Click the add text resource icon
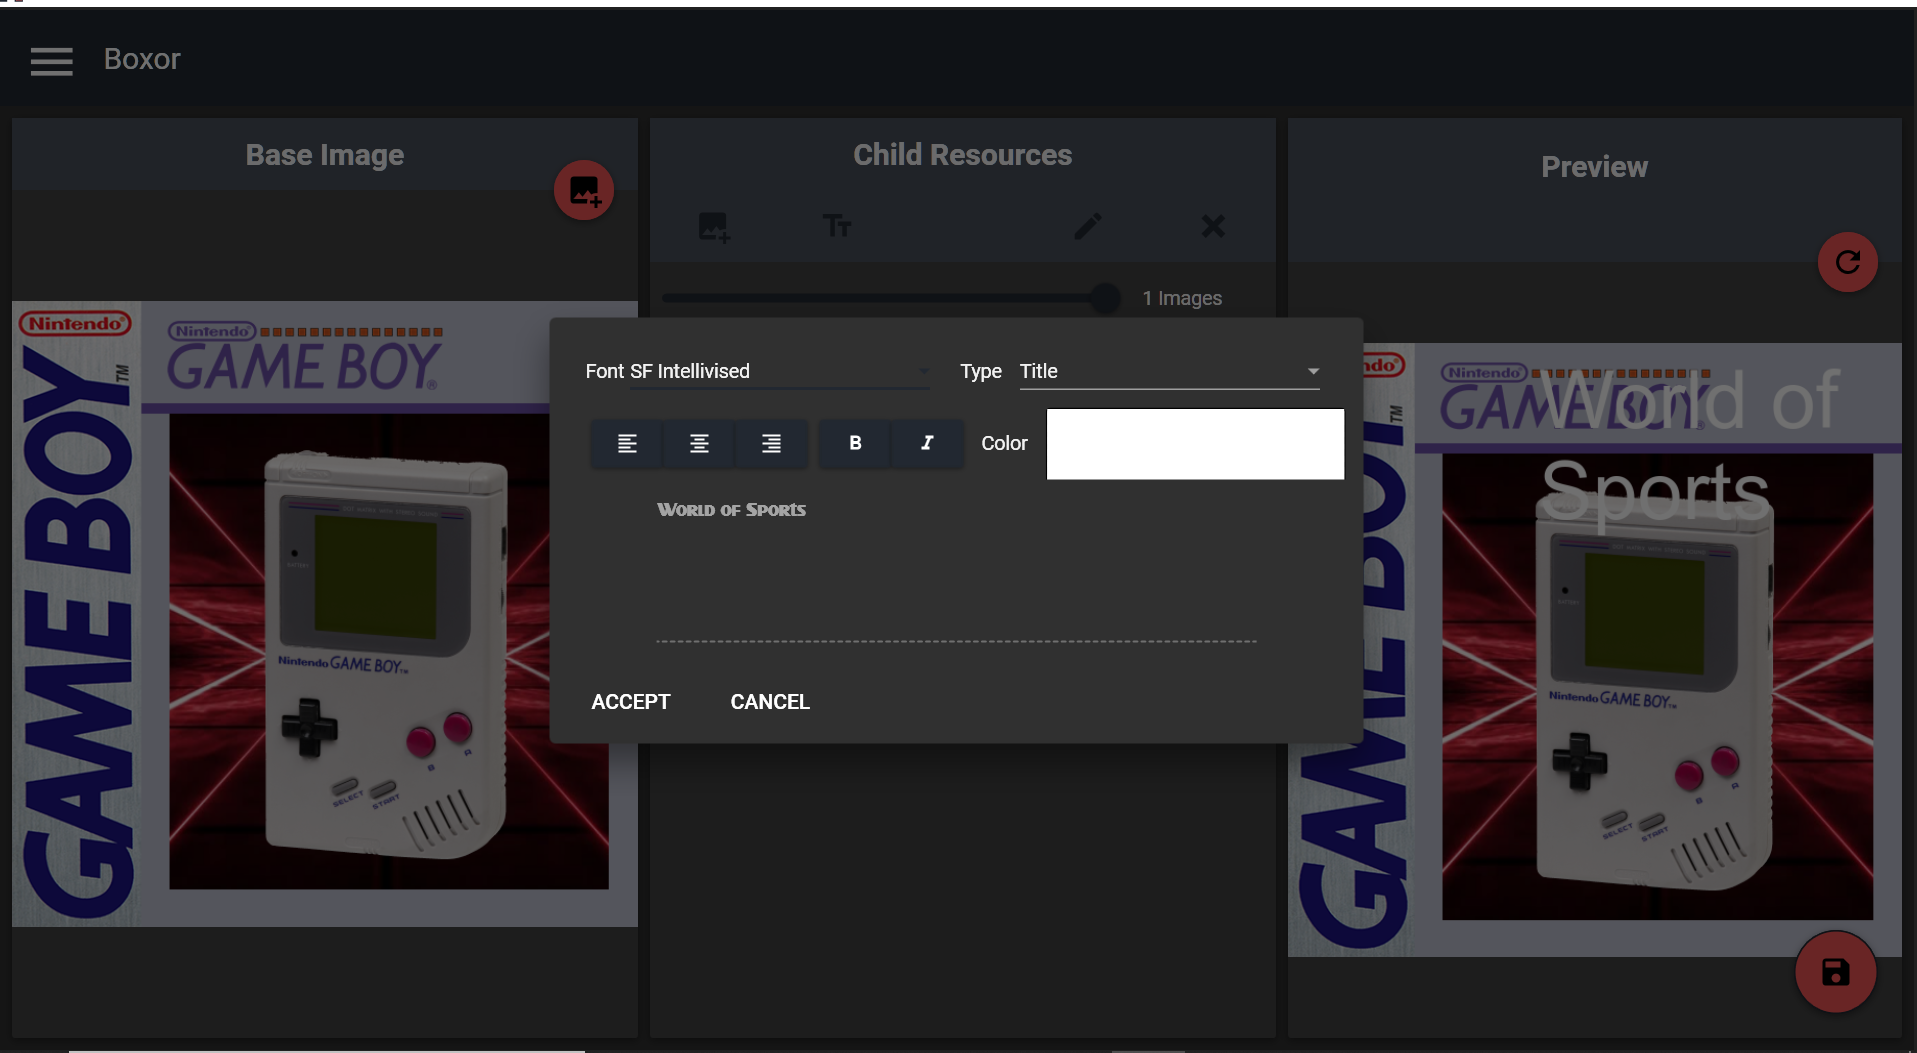The height and width of the screenshot is (1053, 1917). (837, 227)
